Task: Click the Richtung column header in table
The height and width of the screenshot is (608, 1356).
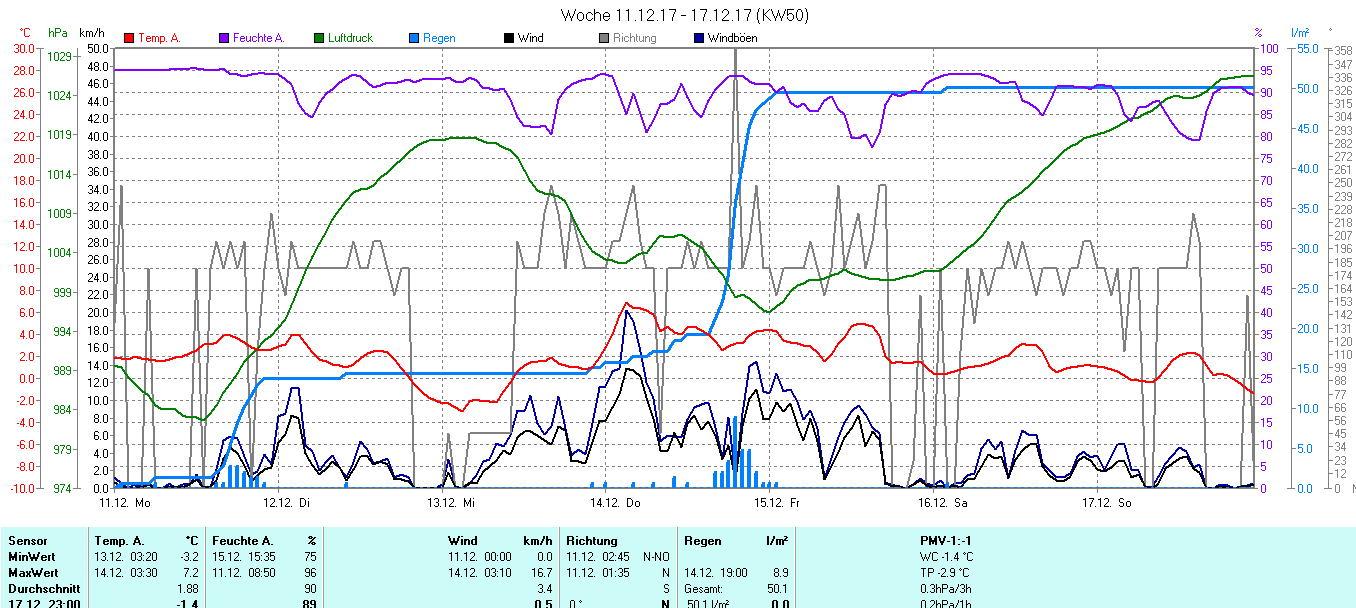Action: tap(592, 541)
